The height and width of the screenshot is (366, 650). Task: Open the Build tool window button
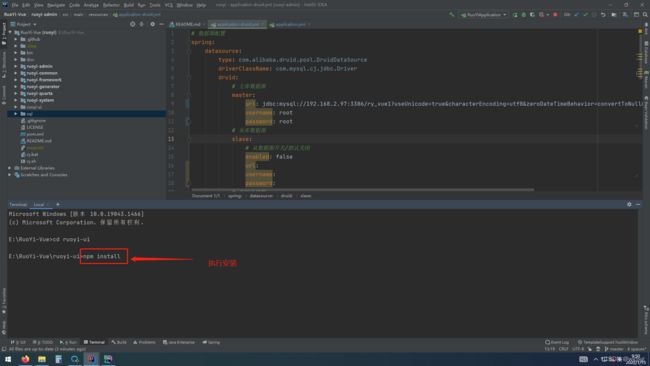(119, 342)
